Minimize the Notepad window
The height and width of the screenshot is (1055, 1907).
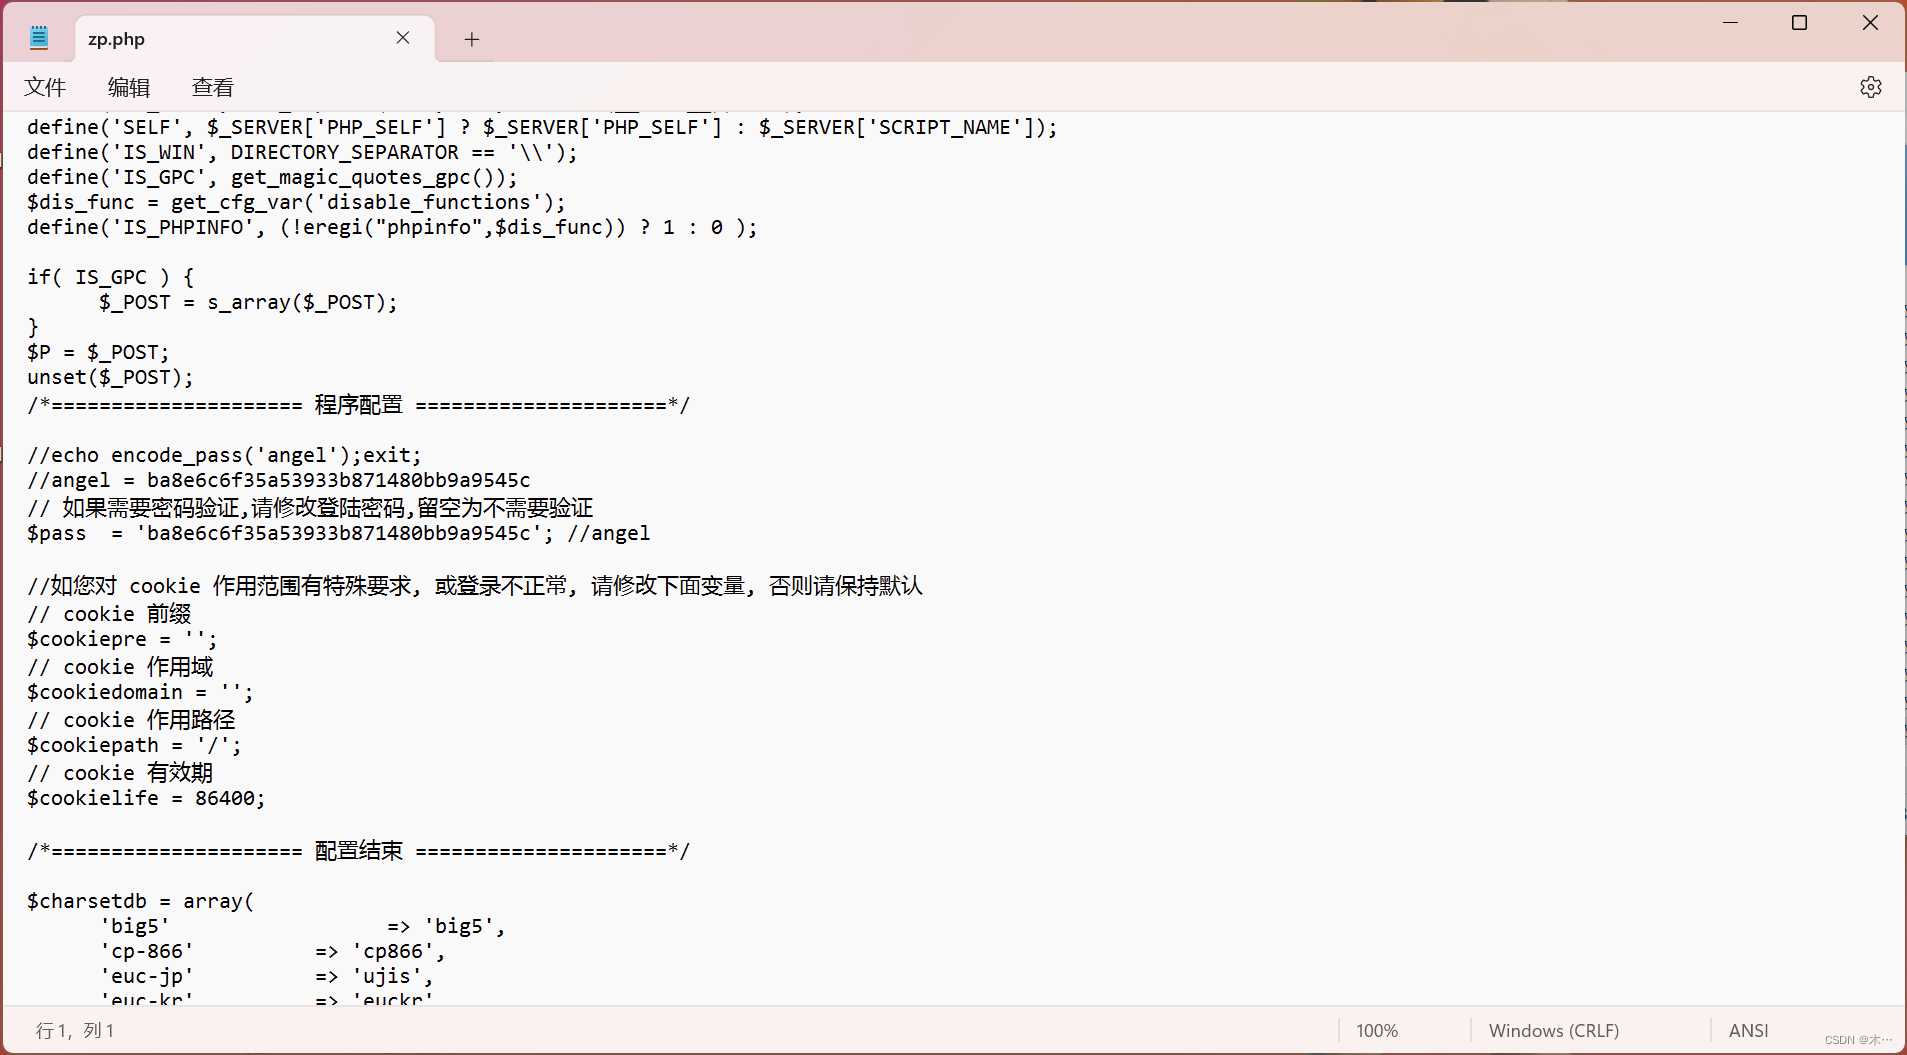1731,23
